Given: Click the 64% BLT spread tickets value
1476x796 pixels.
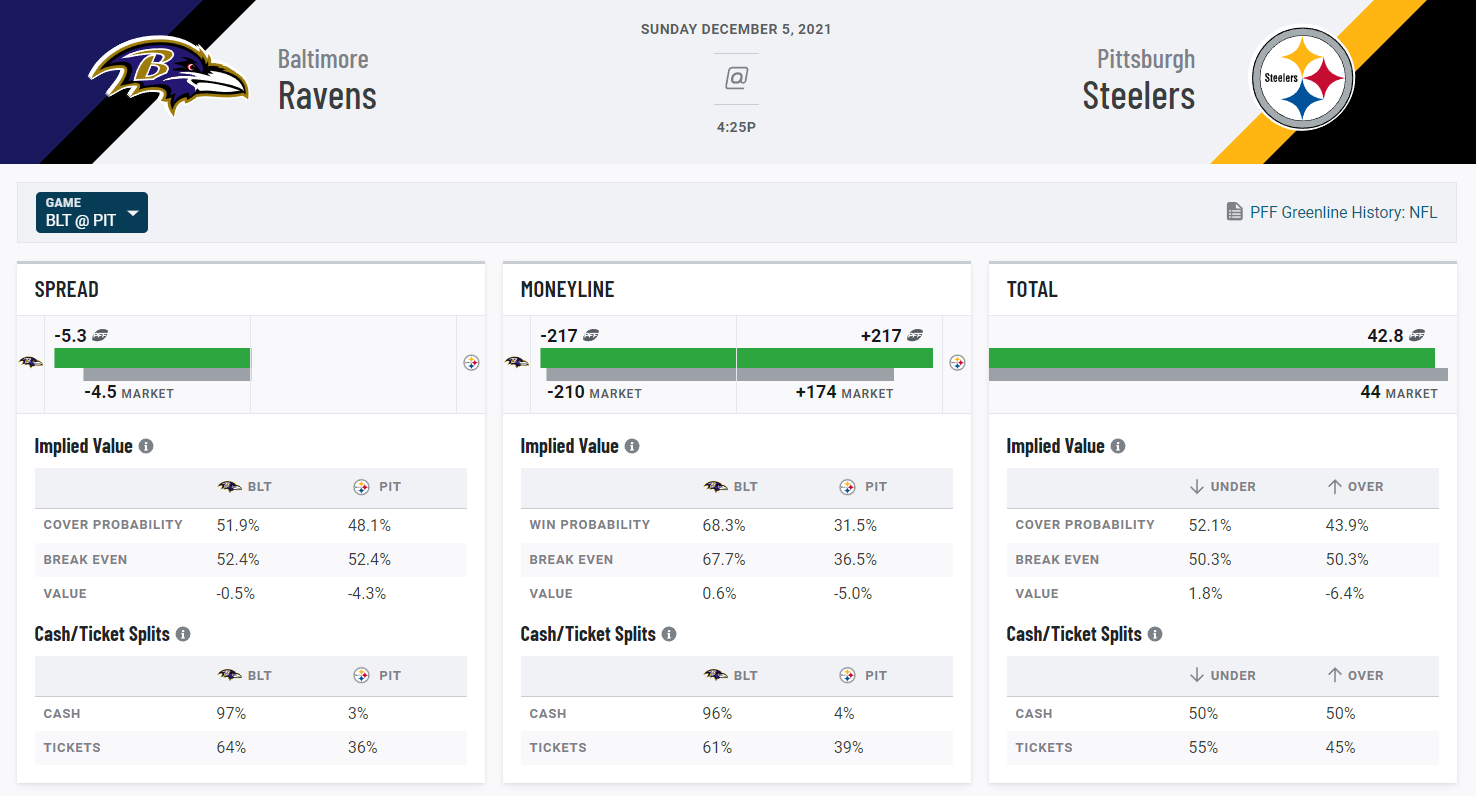Looking at the screenshot, I should click(232, 747).
